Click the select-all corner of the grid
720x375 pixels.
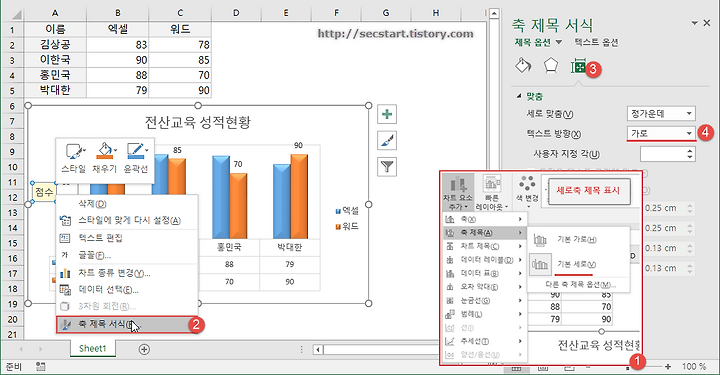point(13,13)
